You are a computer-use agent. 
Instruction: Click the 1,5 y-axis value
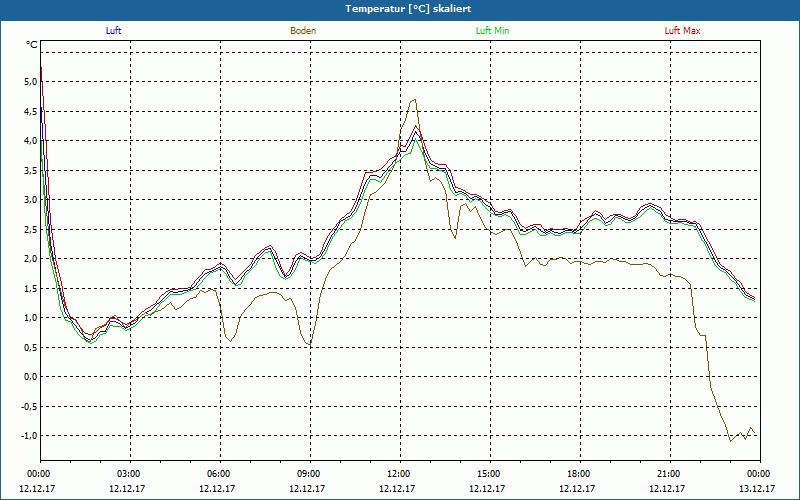31,288
